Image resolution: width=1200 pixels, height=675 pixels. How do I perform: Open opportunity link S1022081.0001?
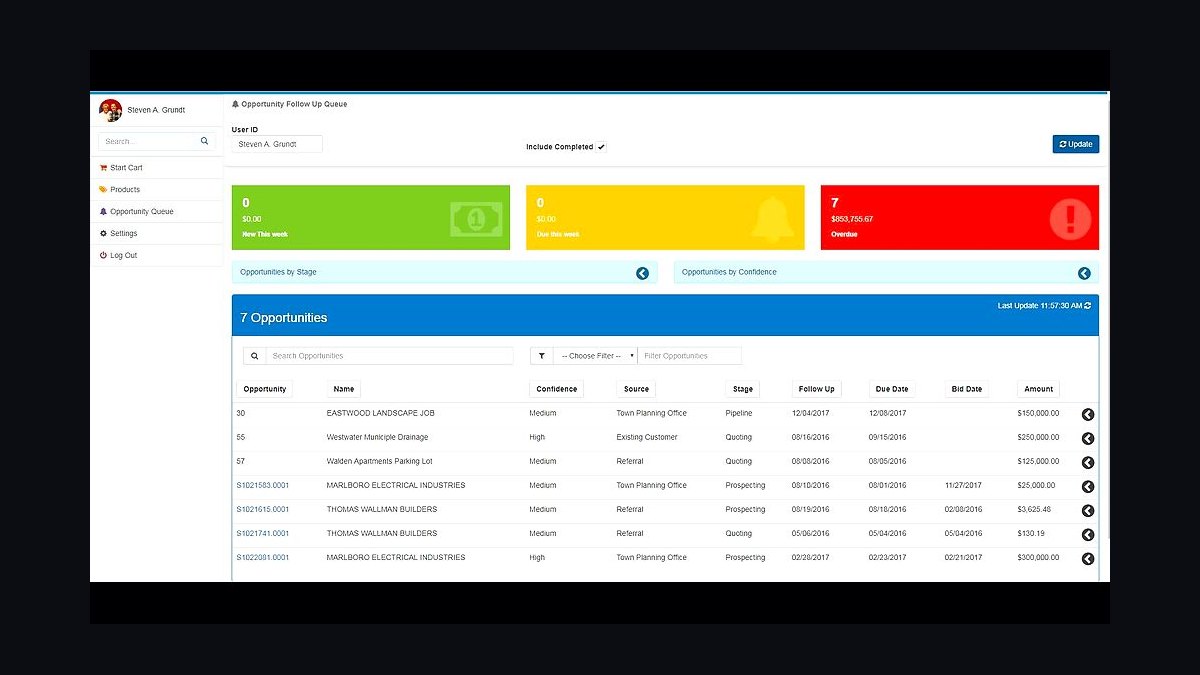[x=263, y=557]
